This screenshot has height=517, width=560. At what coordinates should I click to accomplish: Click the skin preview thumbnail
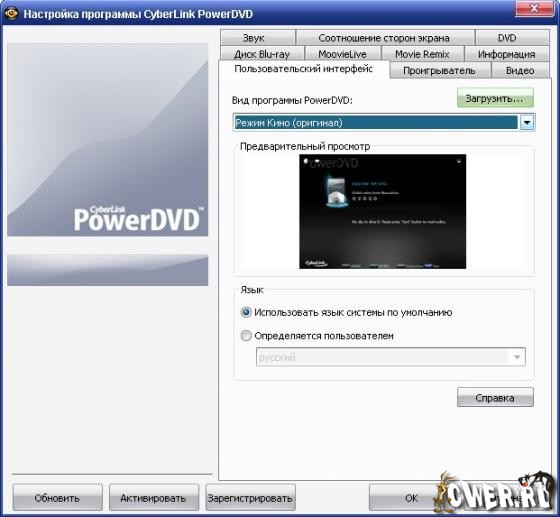pyautogui.click(x=382, y=211)
